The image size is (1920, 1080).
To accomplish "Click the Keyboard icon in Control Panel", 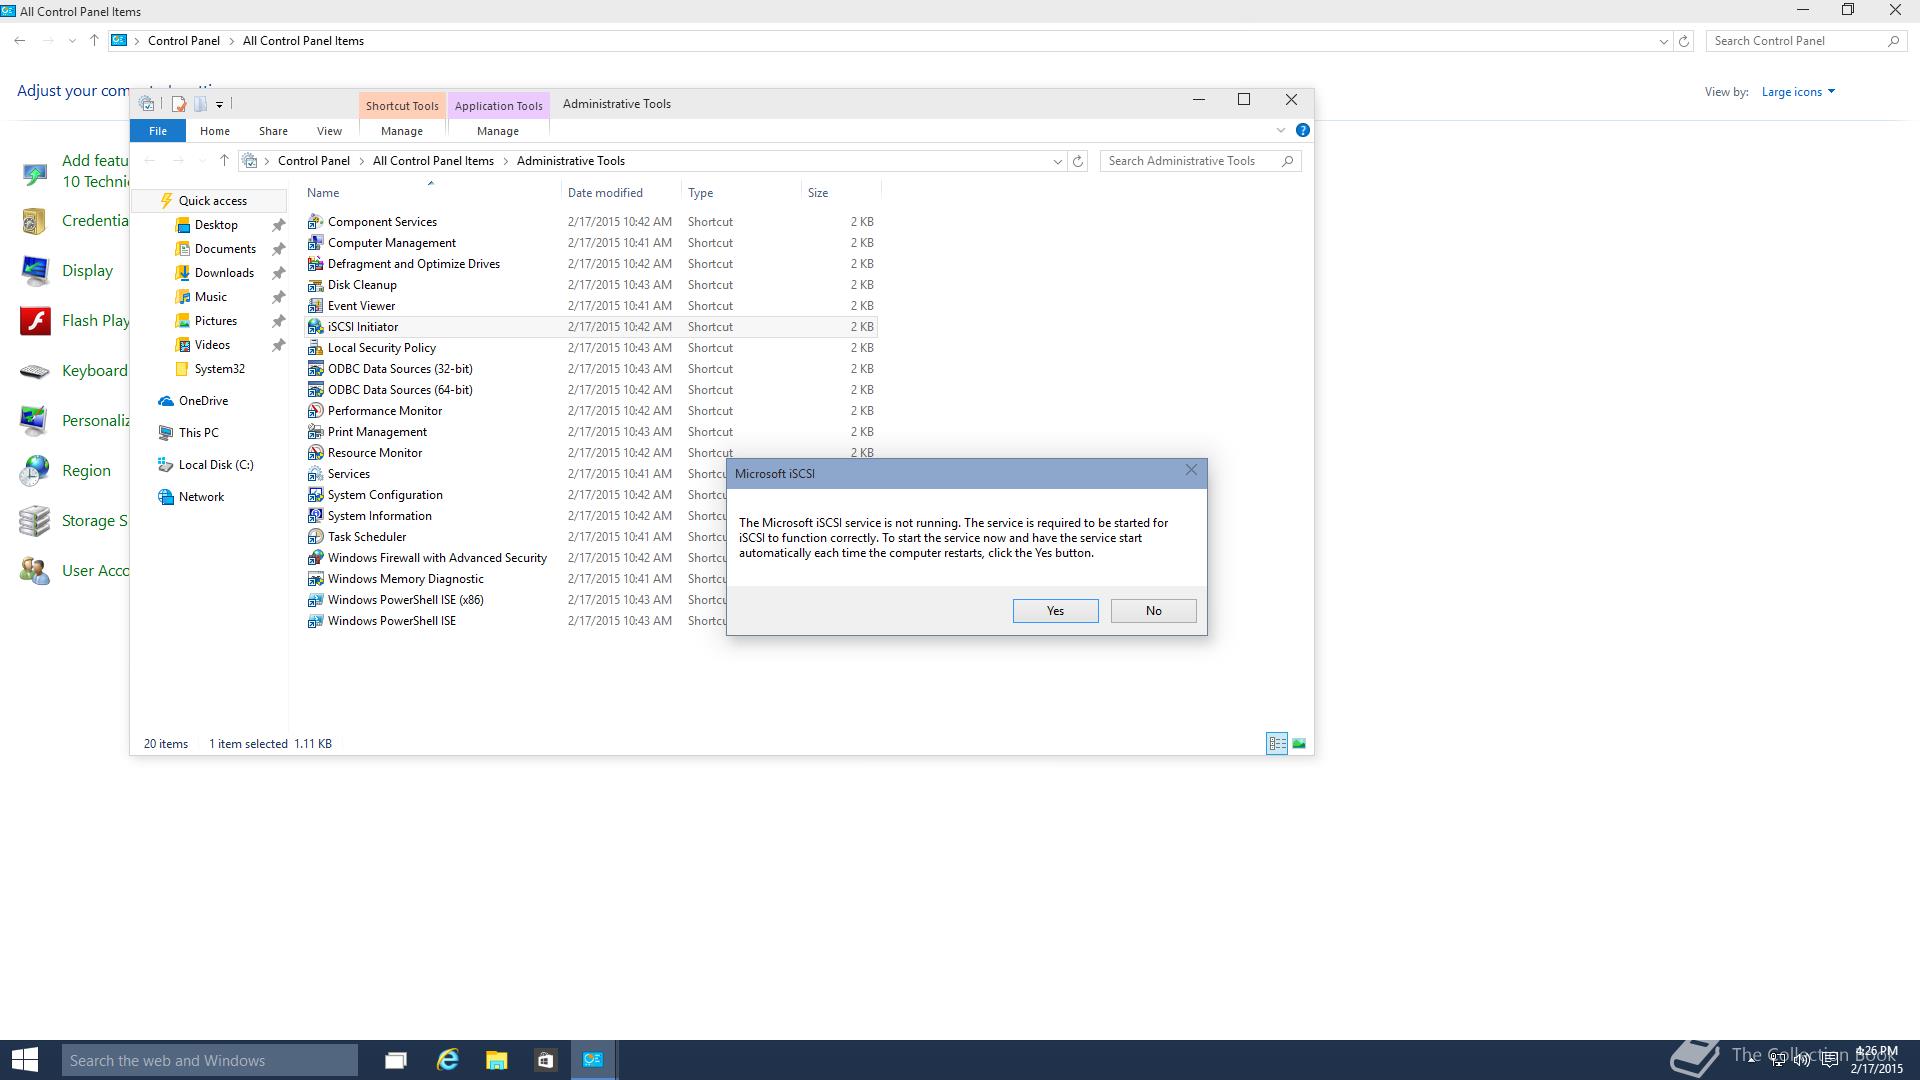I will (x=35, y=371).
